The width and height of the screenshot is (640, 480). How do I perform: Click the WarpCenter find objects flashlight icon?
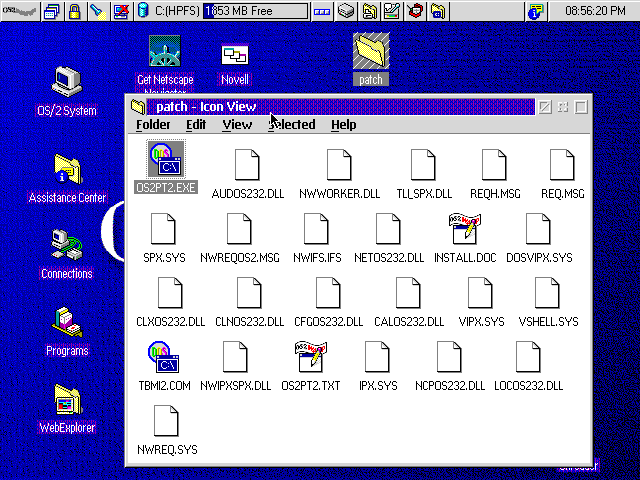pyautogui.click(x=98, y=11)
